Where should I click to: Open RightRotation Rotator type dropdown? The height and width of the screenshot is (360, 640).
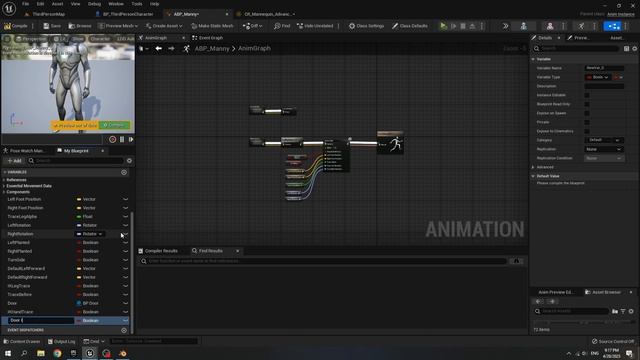(90, 234)
